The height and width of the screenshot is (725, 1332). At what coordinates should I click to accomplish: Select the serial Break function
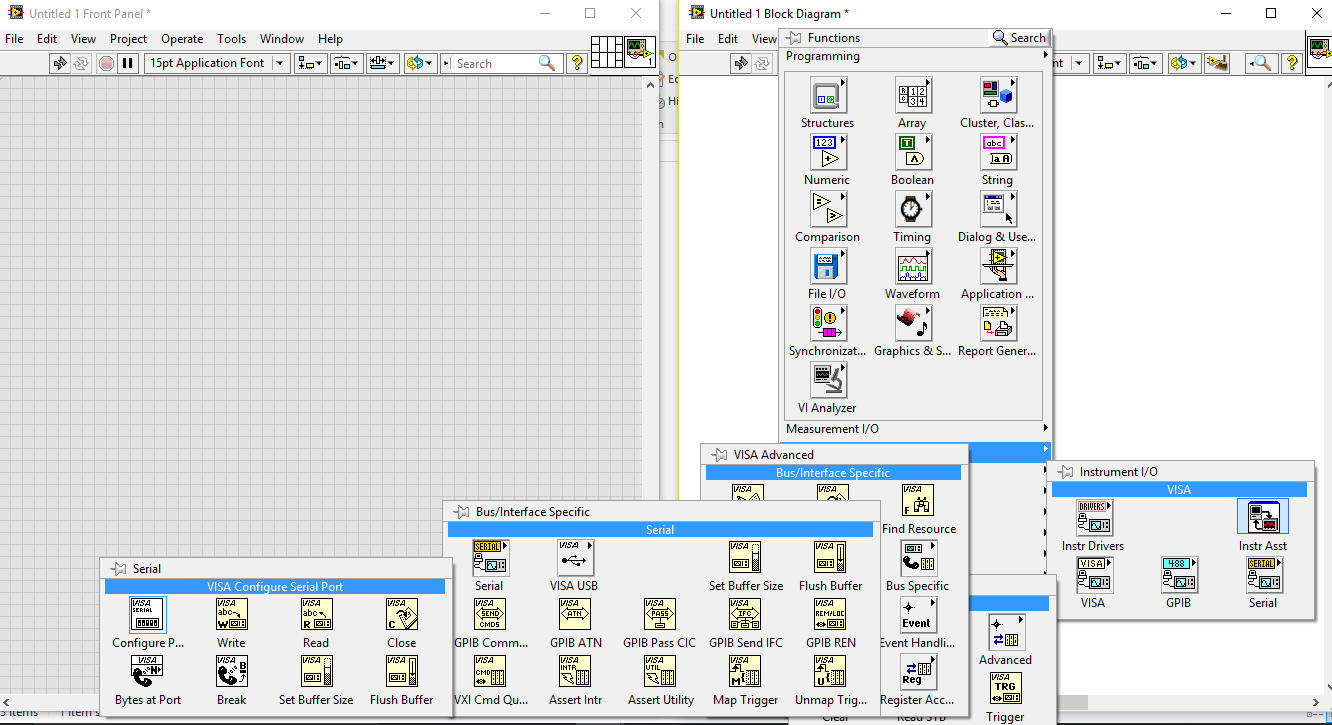tap(232, 672)
